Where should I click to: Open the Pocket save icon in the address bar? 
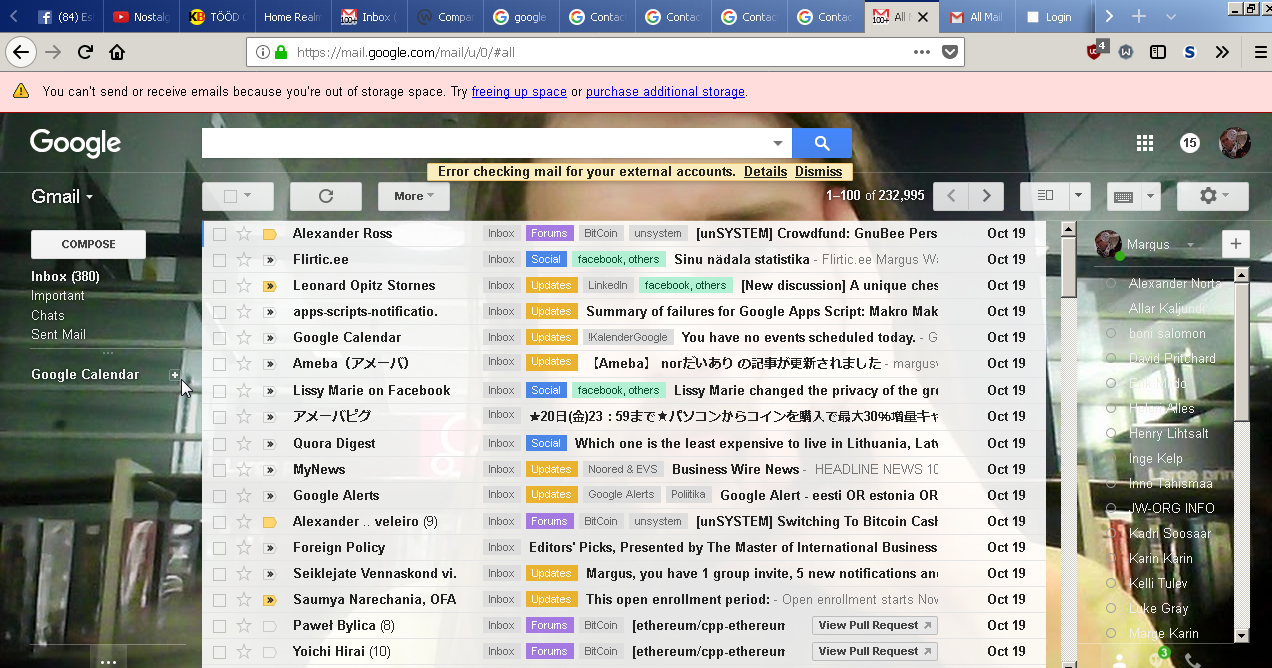click(x=950, y=52)
